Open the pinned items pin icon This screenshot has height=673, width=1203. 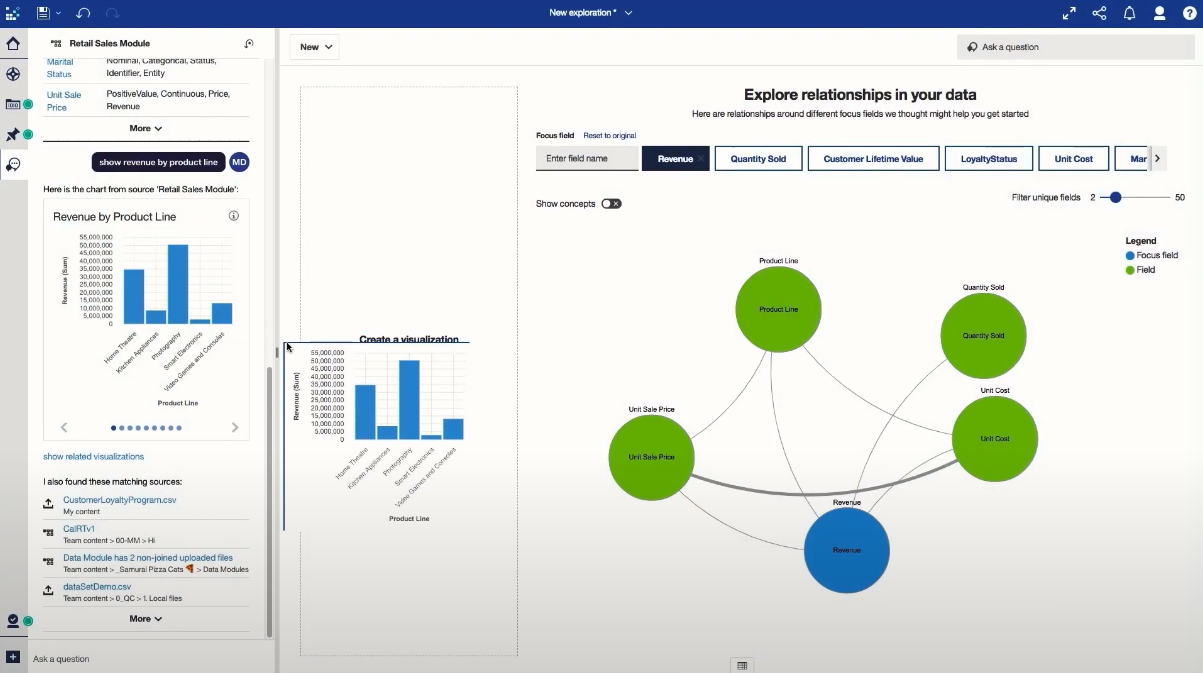[x=13, y=134]
